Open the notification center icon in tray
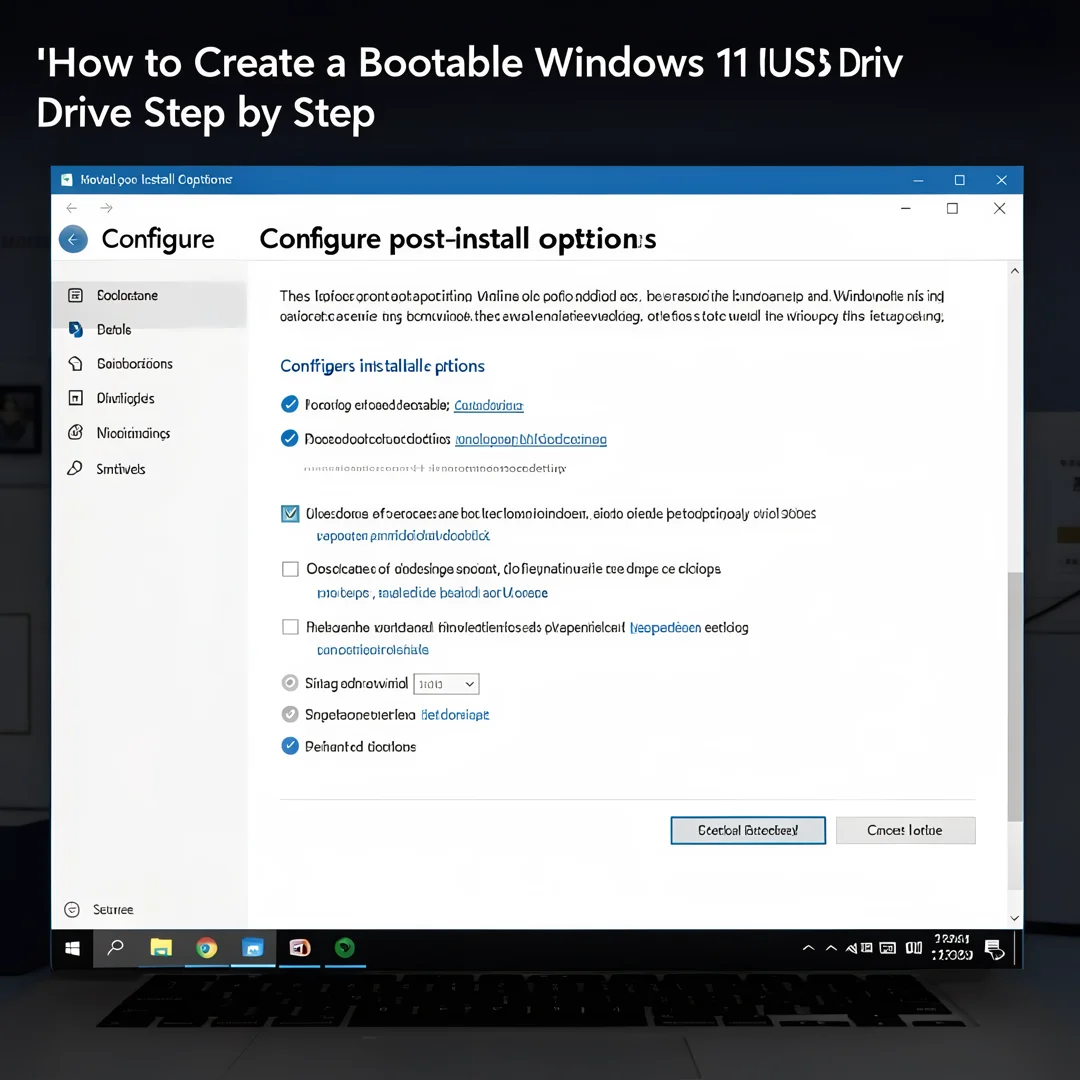Viewport: 1080px width, 1080px height. click(x=994, y=949)
